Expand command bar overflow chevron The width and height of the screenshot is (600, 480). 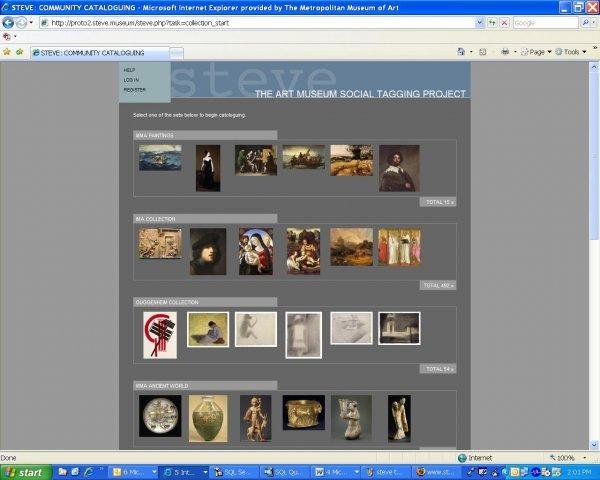tap(595, 48)
